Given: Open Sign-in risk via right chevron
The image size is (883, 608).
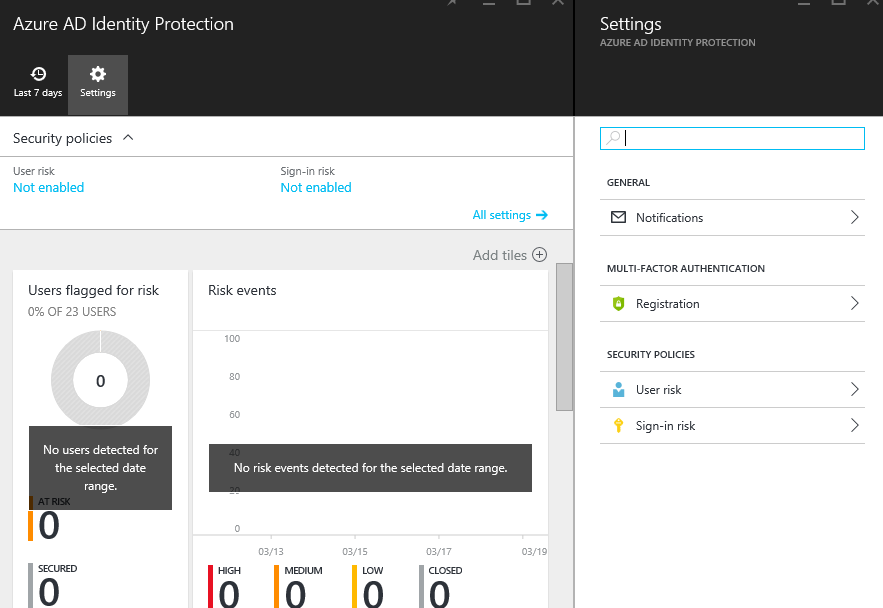Looking at the screenshot, I should 855,426.
